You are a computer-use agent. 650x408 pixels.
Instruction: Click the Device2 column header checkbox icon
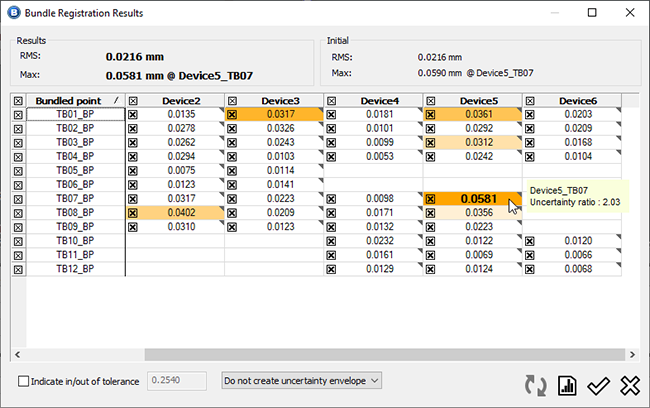point(133,101)
